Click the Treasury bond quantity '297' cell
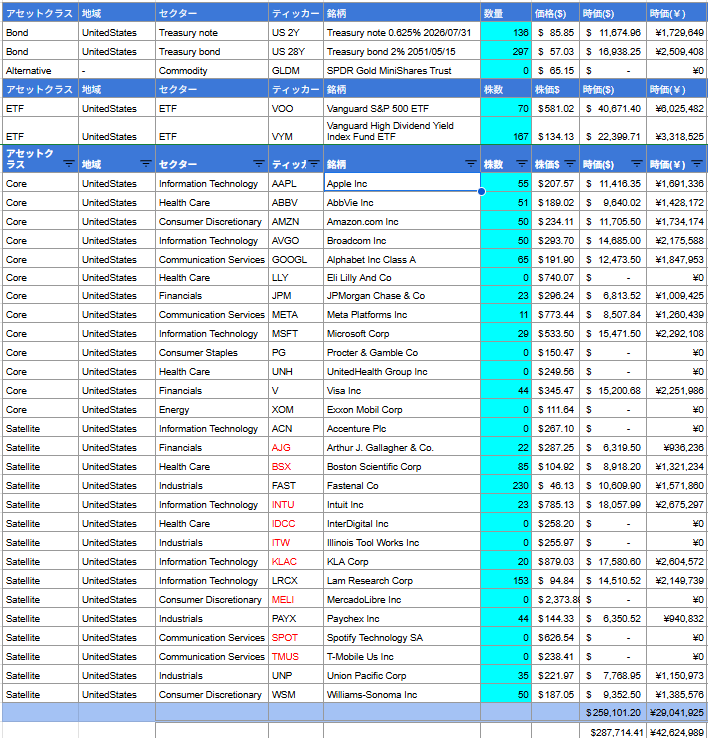 (x=506, y=51)
